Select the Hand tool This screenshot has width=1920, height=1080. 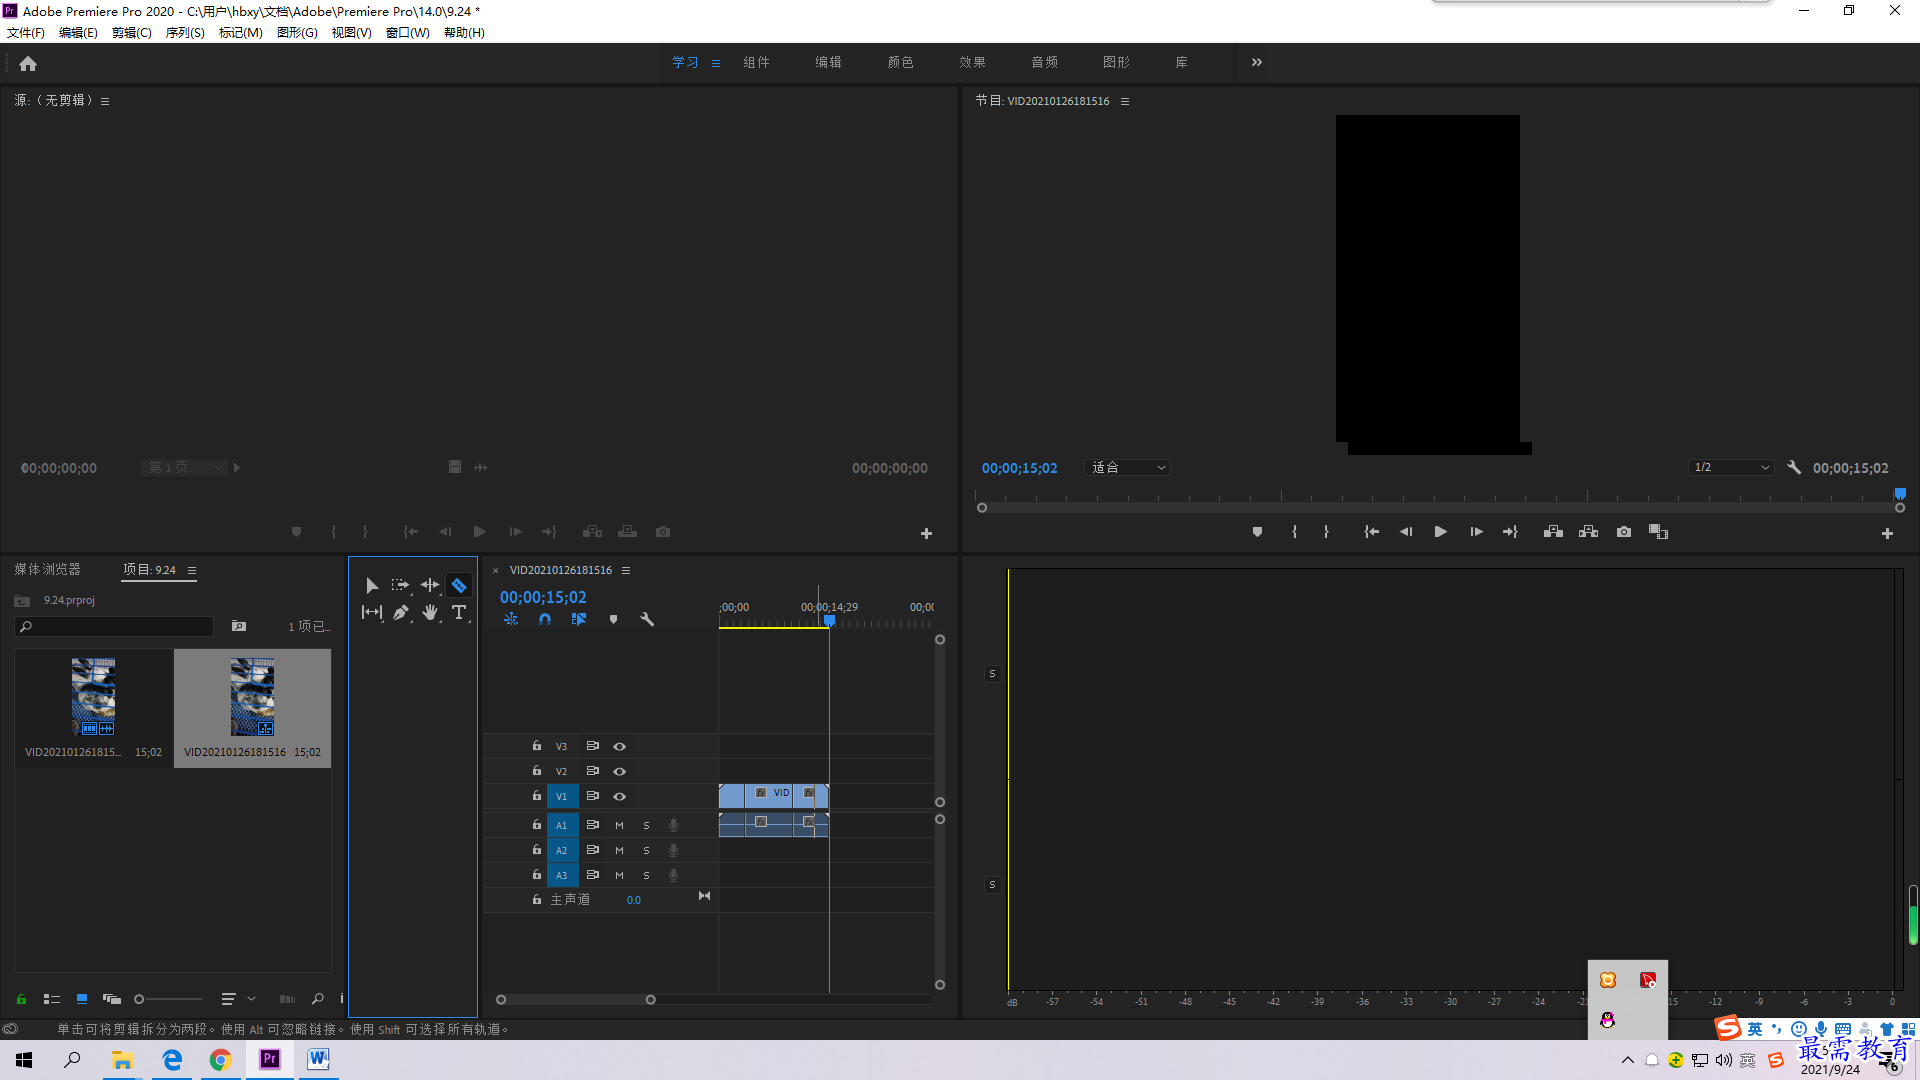tap(430, 612)
